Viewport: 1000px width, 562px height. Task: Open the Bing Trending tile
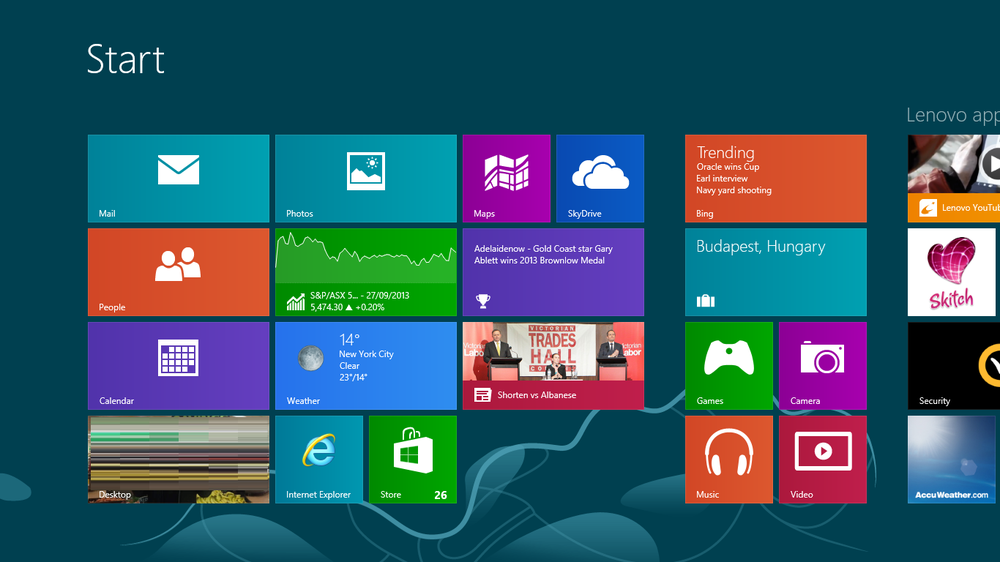(x=776, y=179)
